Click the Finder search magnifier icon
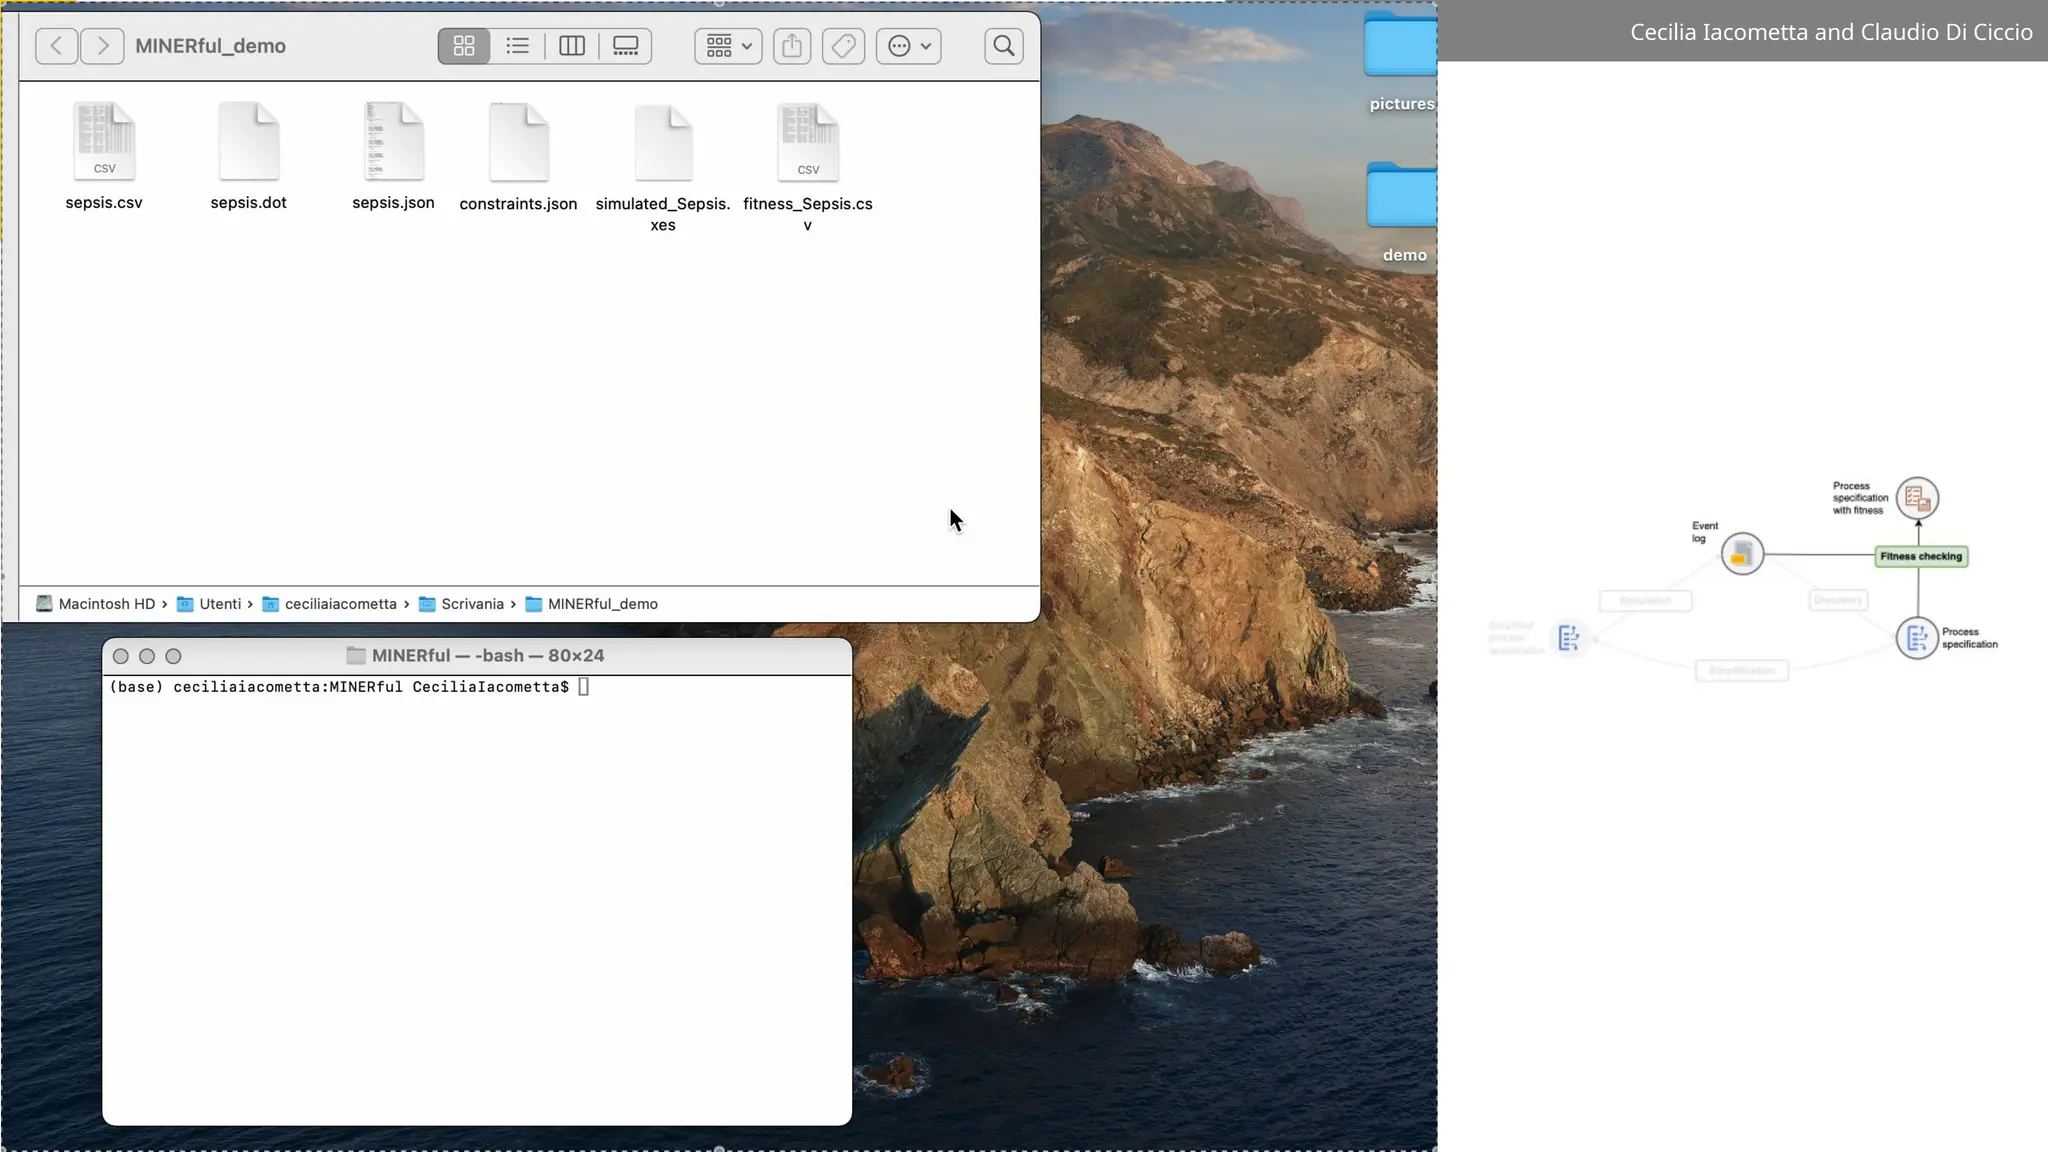 1003,46
